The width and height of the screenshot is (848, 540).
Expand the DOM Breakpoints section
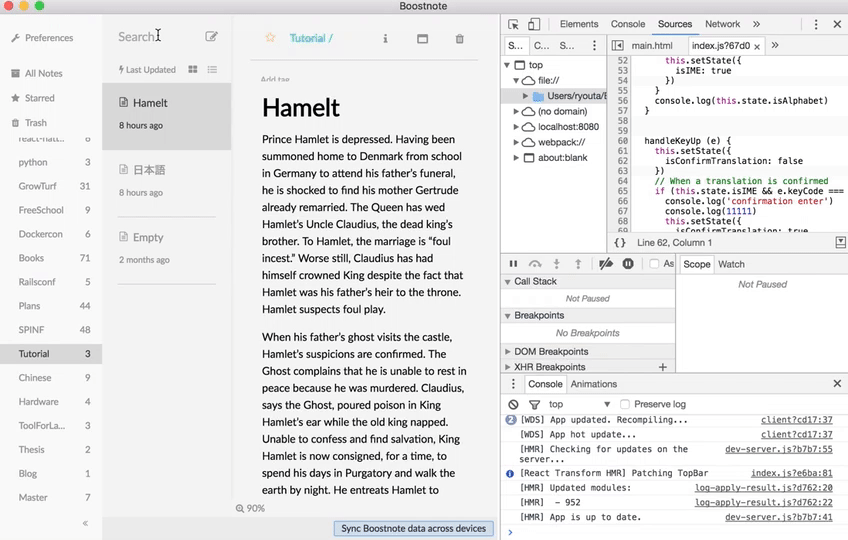507,352
